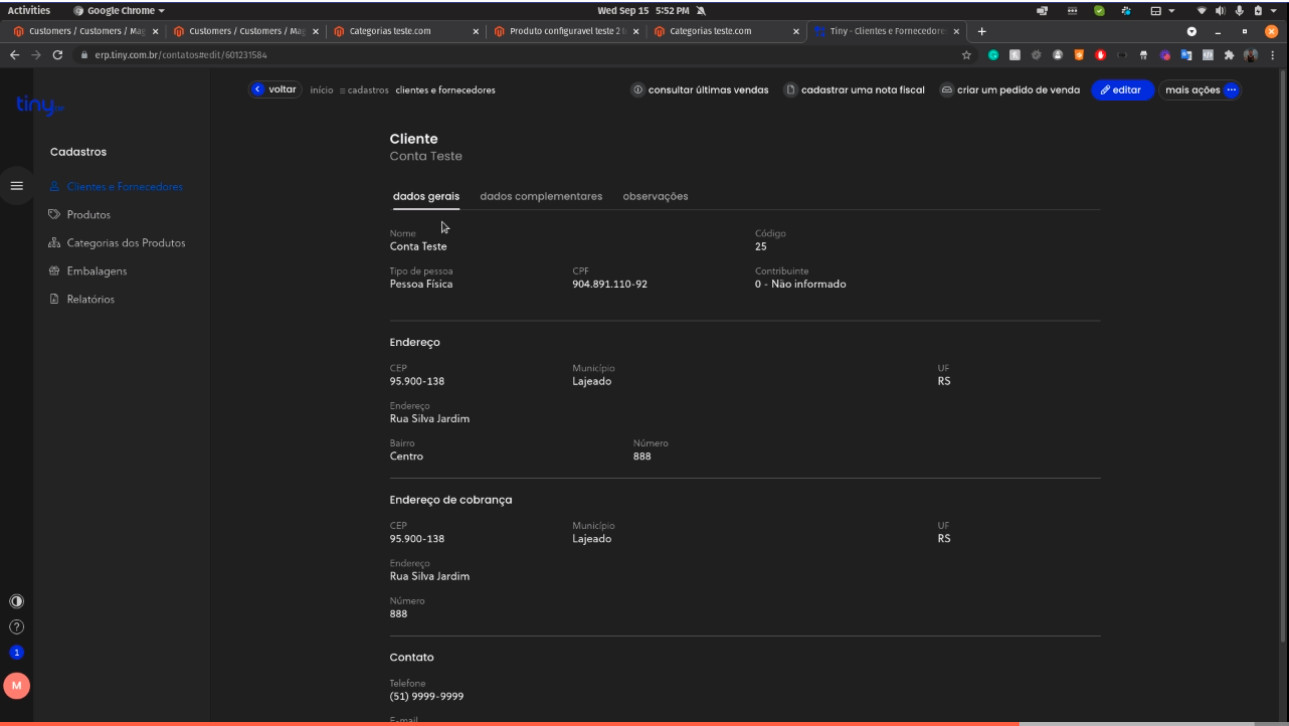Open the hamburger menu in left sidebar
Screen dimensions: 1289x726
(x=16, y=186)
